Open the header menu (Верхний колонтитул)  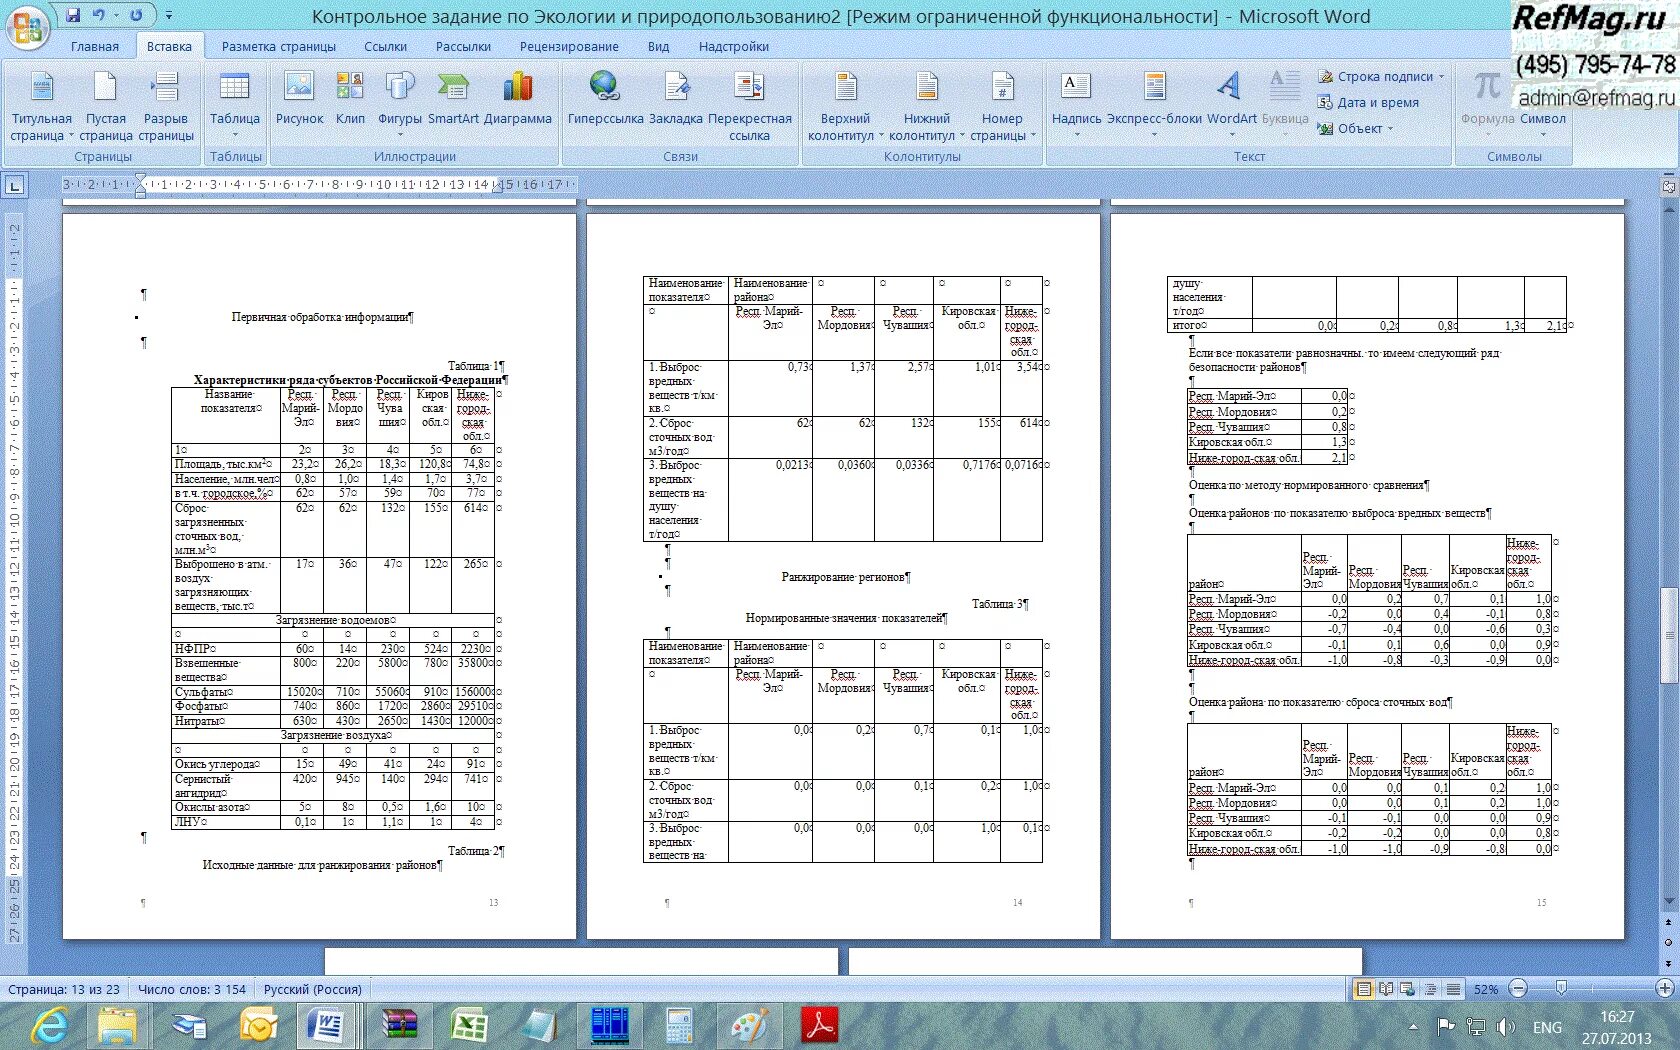coord(845,106)
